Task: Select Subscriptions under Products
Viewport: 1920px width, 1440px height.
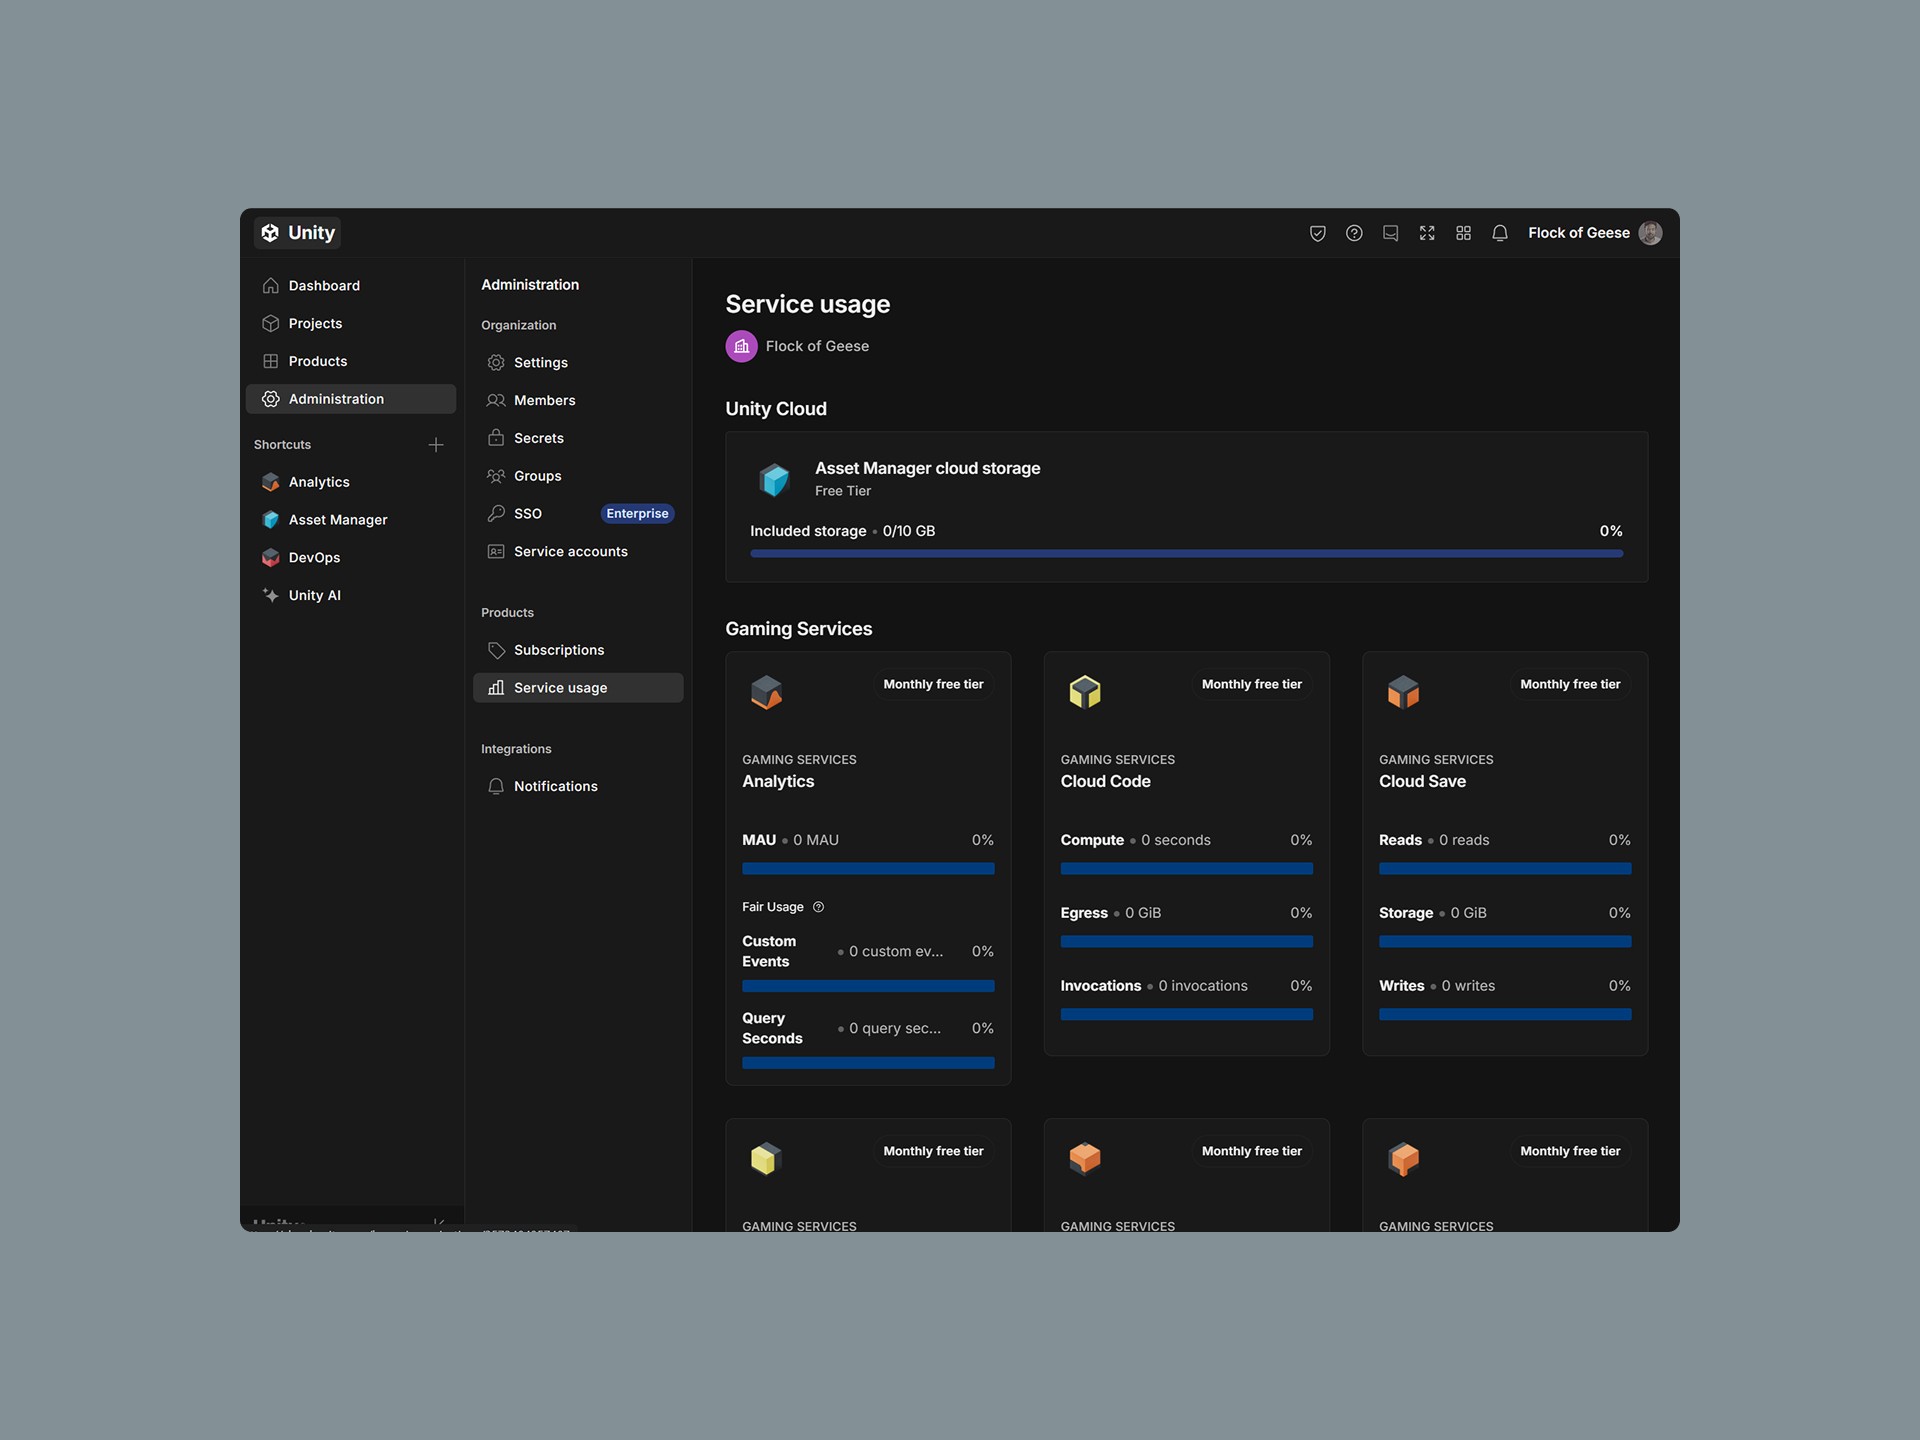Action: click(558, 651)
